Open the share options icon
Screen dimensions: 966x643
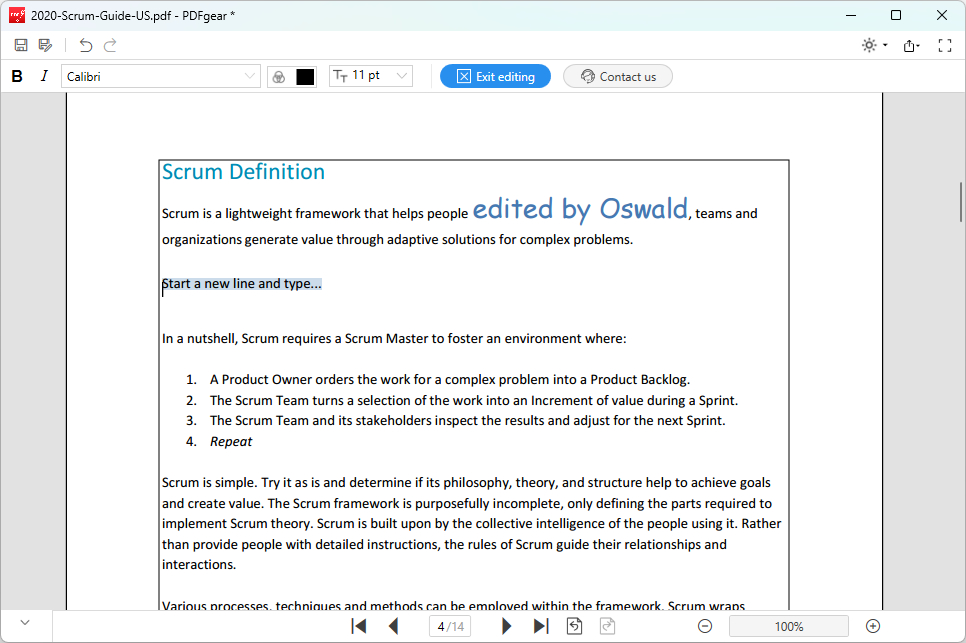(911, 46)
